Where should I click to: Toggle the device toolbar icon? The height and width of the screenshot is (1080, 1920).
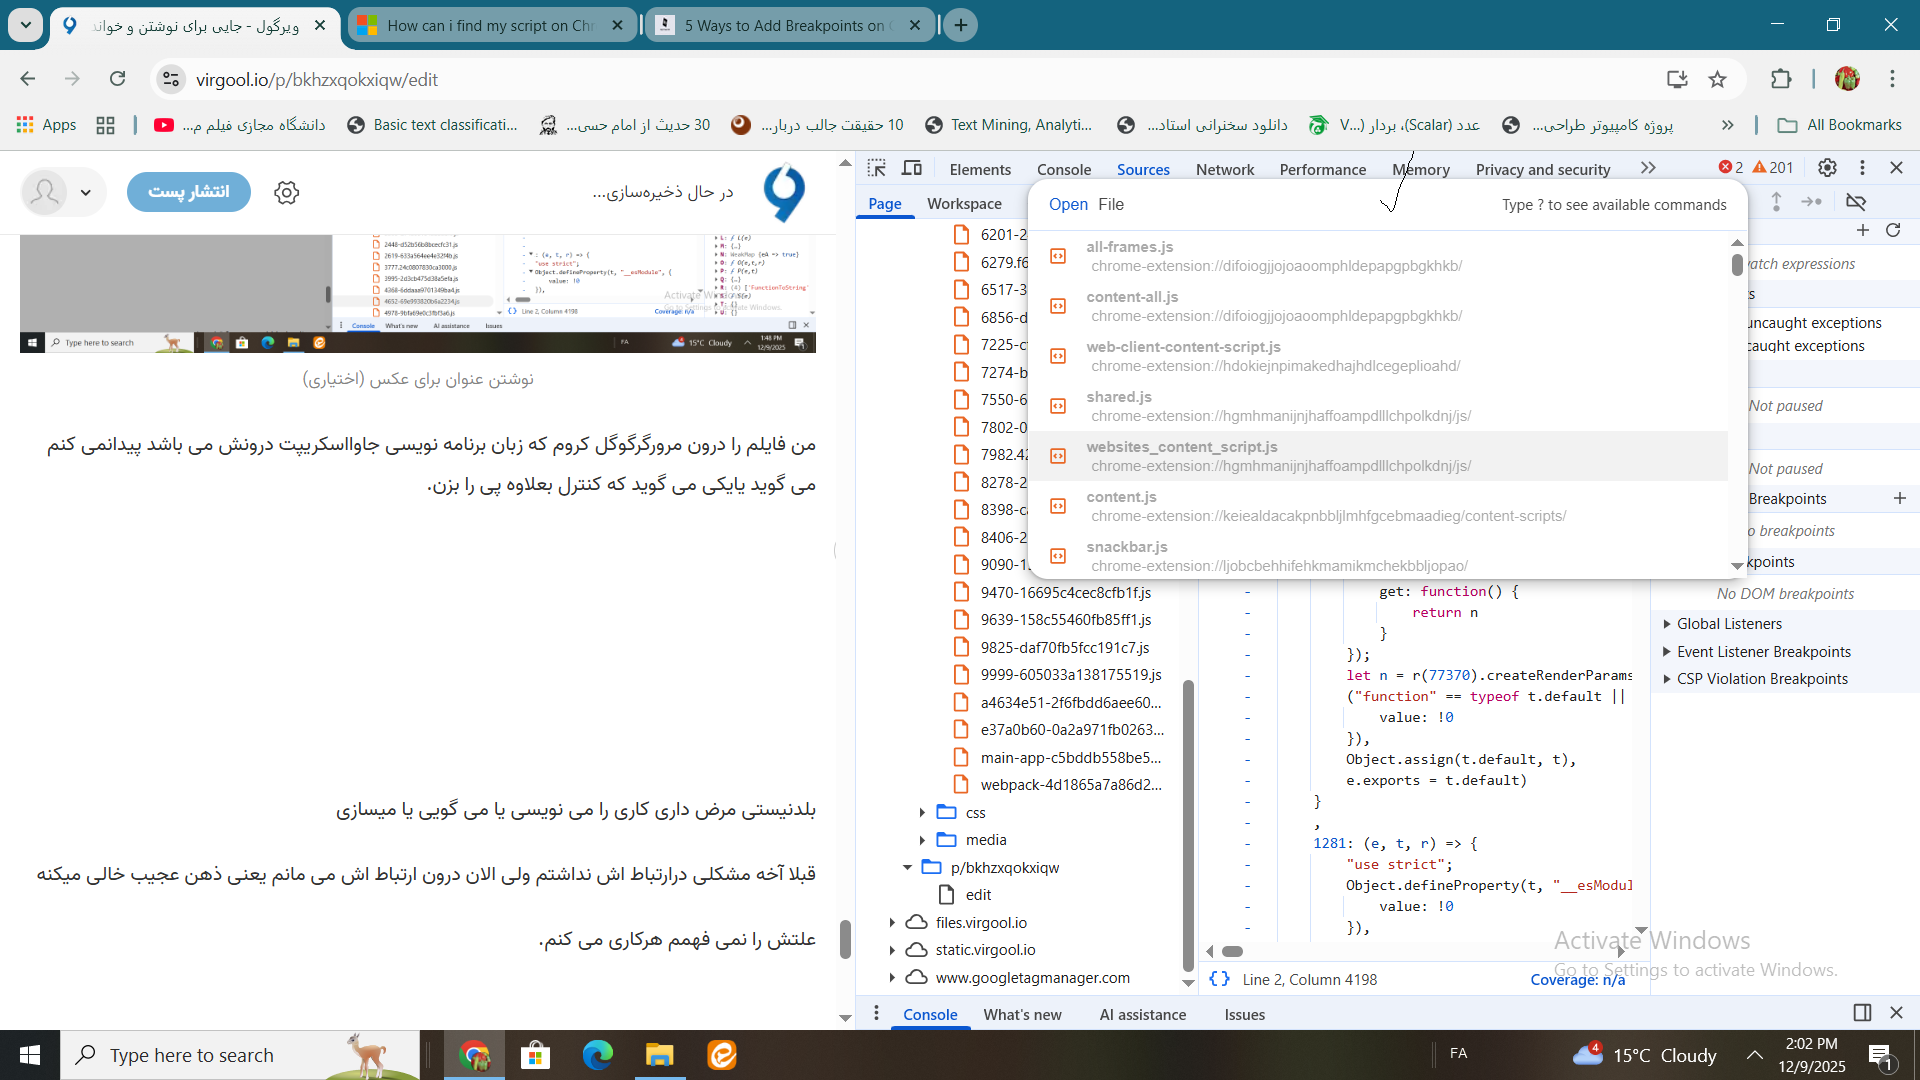(x=912, y=168)
